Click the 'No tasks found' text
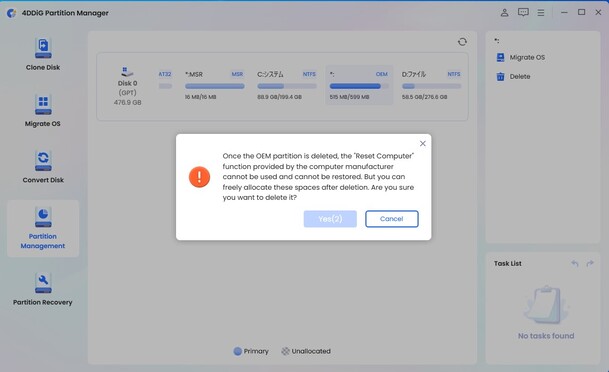 [x=546, y=336]
